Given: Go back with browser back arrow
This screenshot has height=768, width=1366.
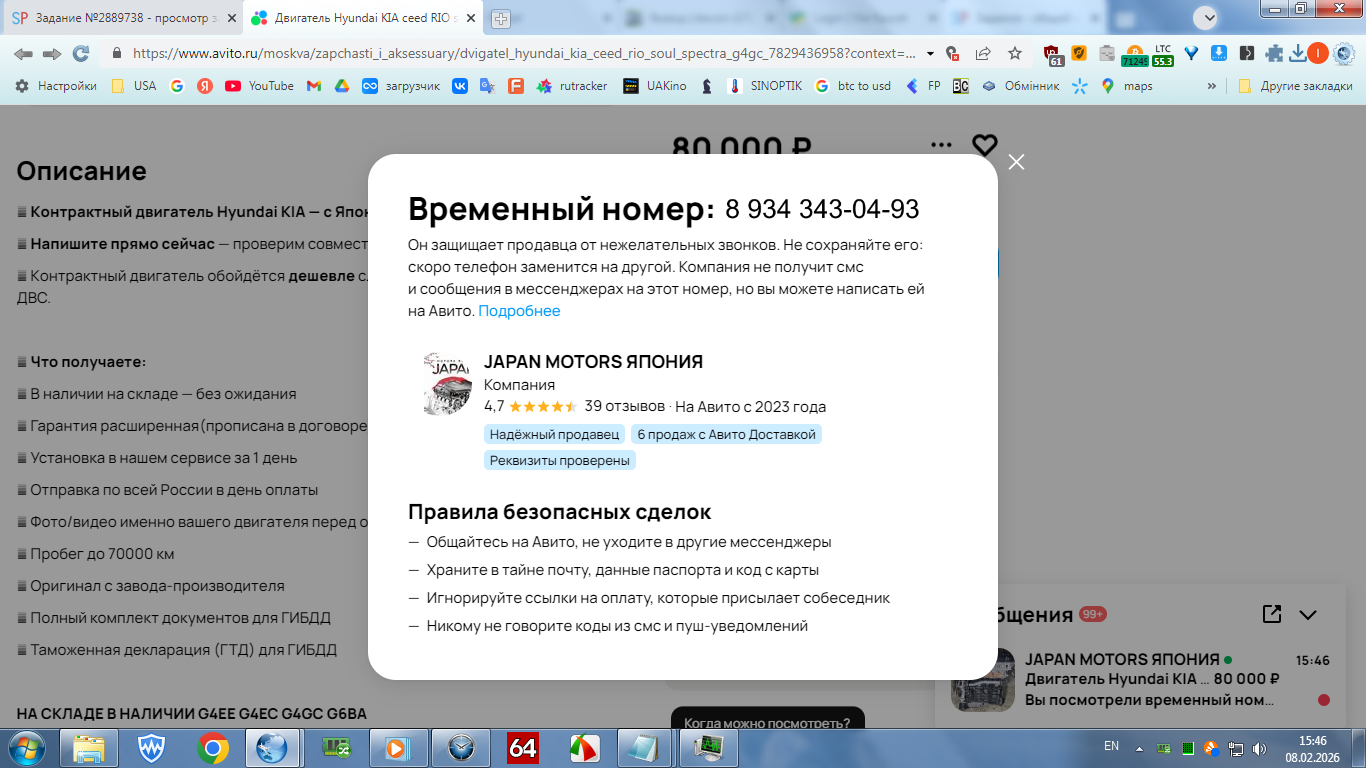Looking at the screenshot, I should point(23,54).
